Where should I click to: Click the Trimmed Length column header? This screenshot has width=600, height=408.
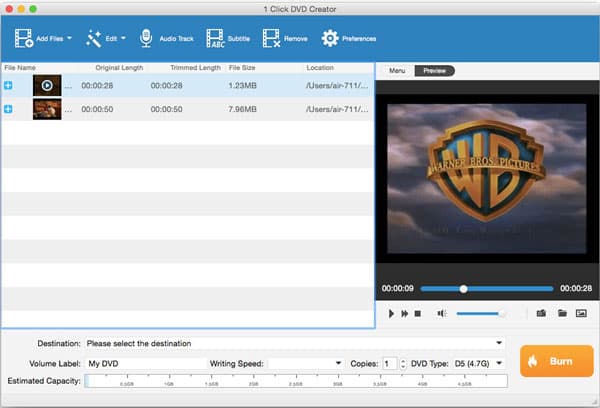pyautogui.click(x=195, y=68)
